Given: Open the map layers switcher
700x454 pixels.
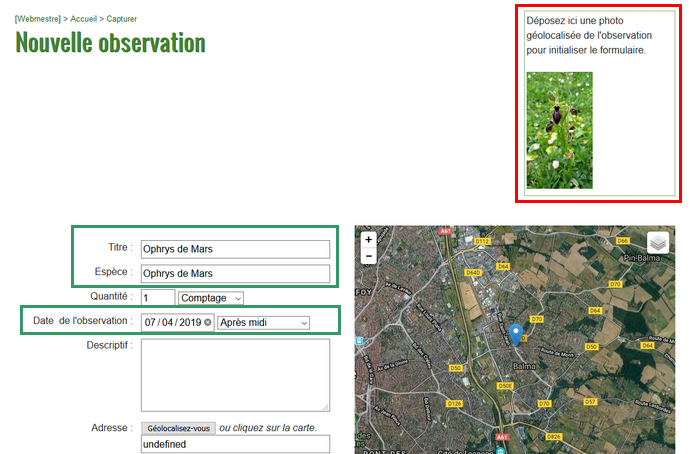Looking at the screenshot, I should (657, 243).
